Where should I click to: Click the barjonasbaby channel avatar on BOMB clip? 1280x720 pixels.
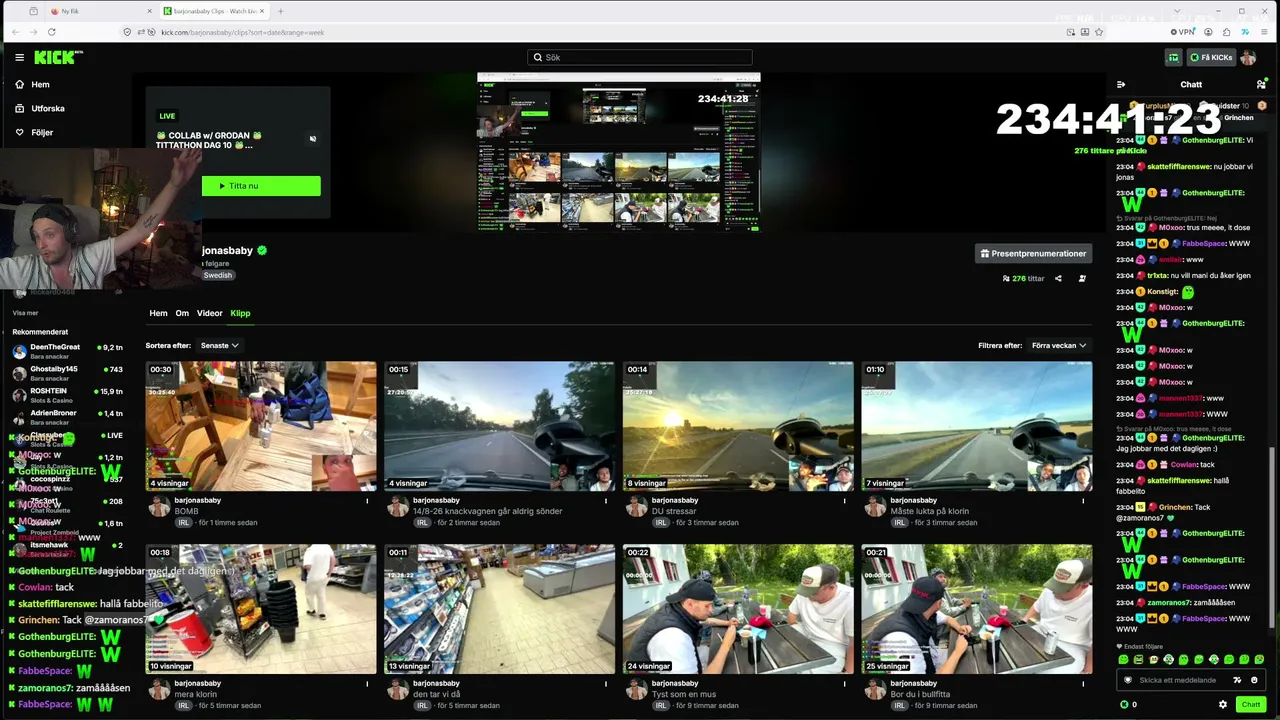pyautogui.click(x=158, y=506)
